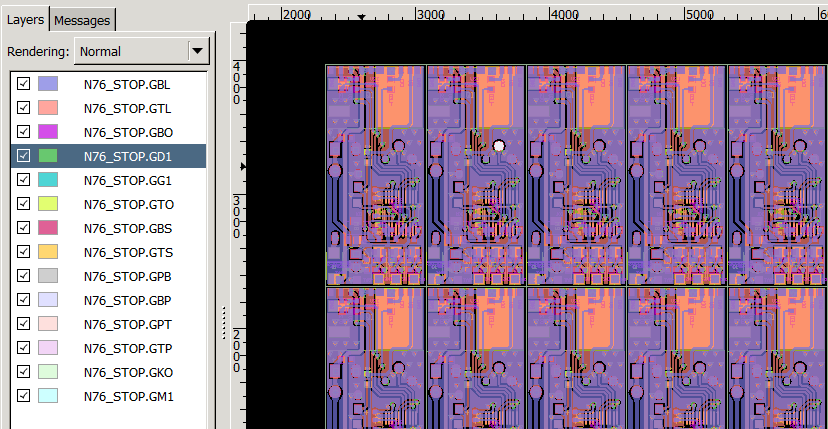Toggle visibility checkbox for N76_STOP.GPT
The image size is (828, 429).
pyautogui.click(x=24, y=324)
